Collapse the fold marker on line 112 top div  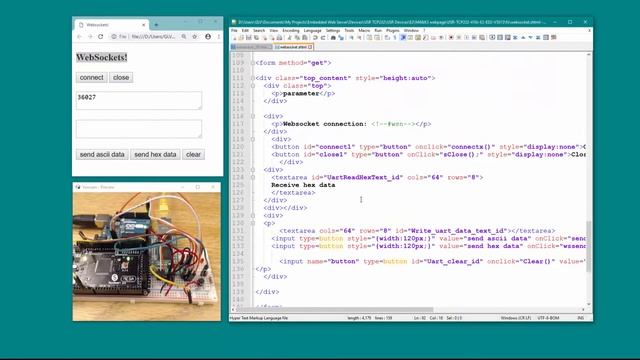(x=253, y=86)
